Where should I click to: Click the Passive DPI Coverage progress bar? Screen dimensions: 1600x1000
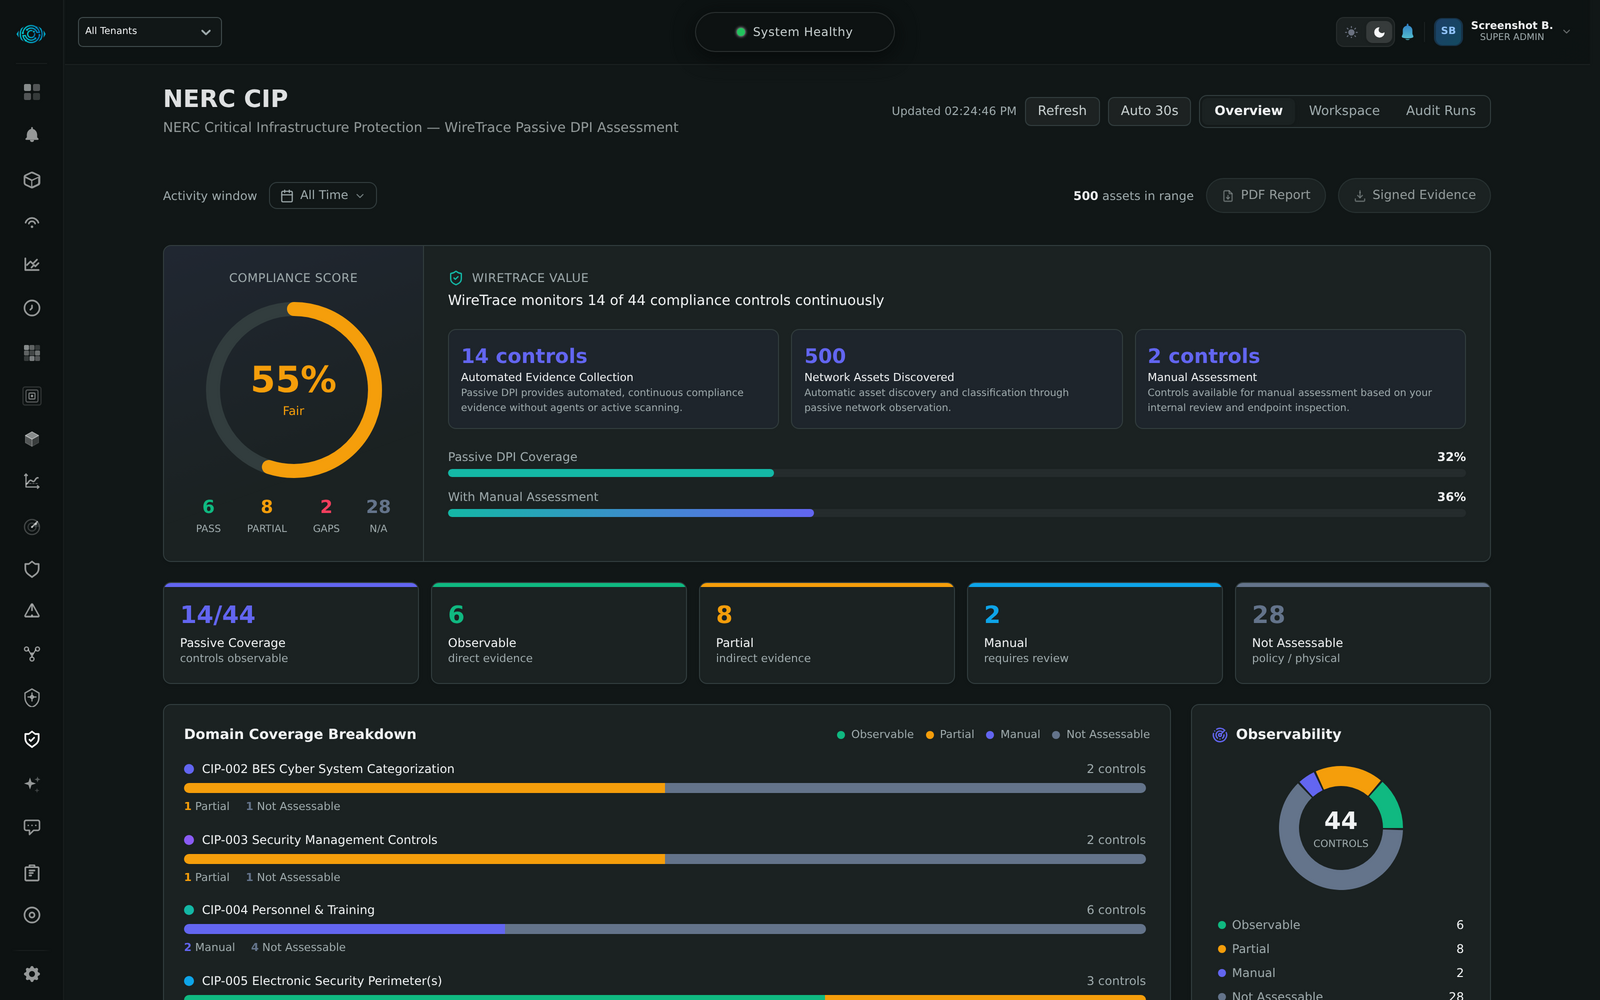(x=957, y=473)
